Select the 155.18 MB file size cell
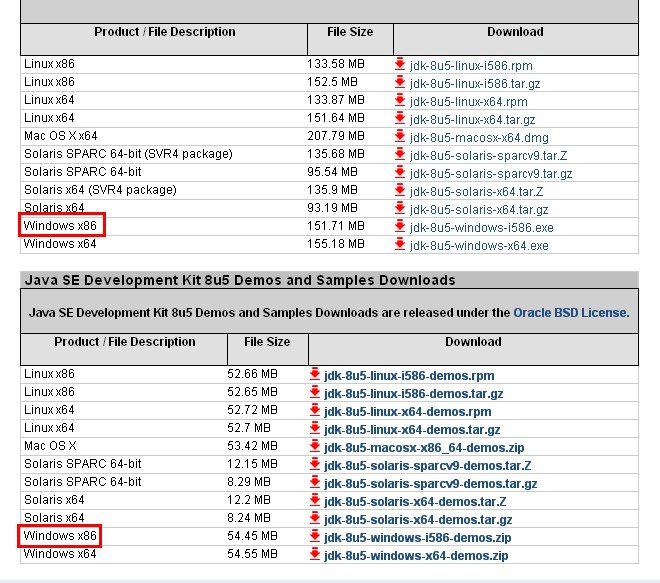660x583 pixels. point(335,244)
